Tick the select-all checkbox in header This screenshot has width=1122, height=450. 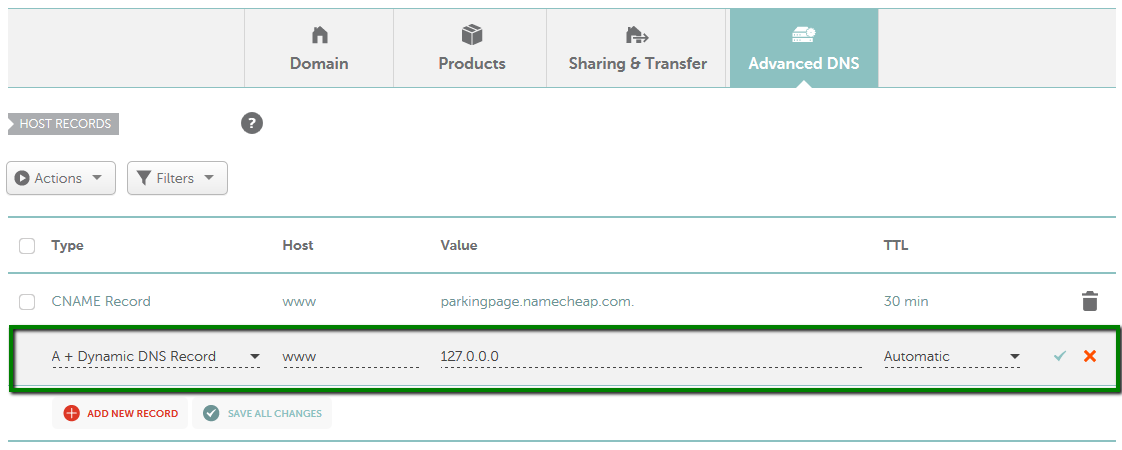coord(27,246)
